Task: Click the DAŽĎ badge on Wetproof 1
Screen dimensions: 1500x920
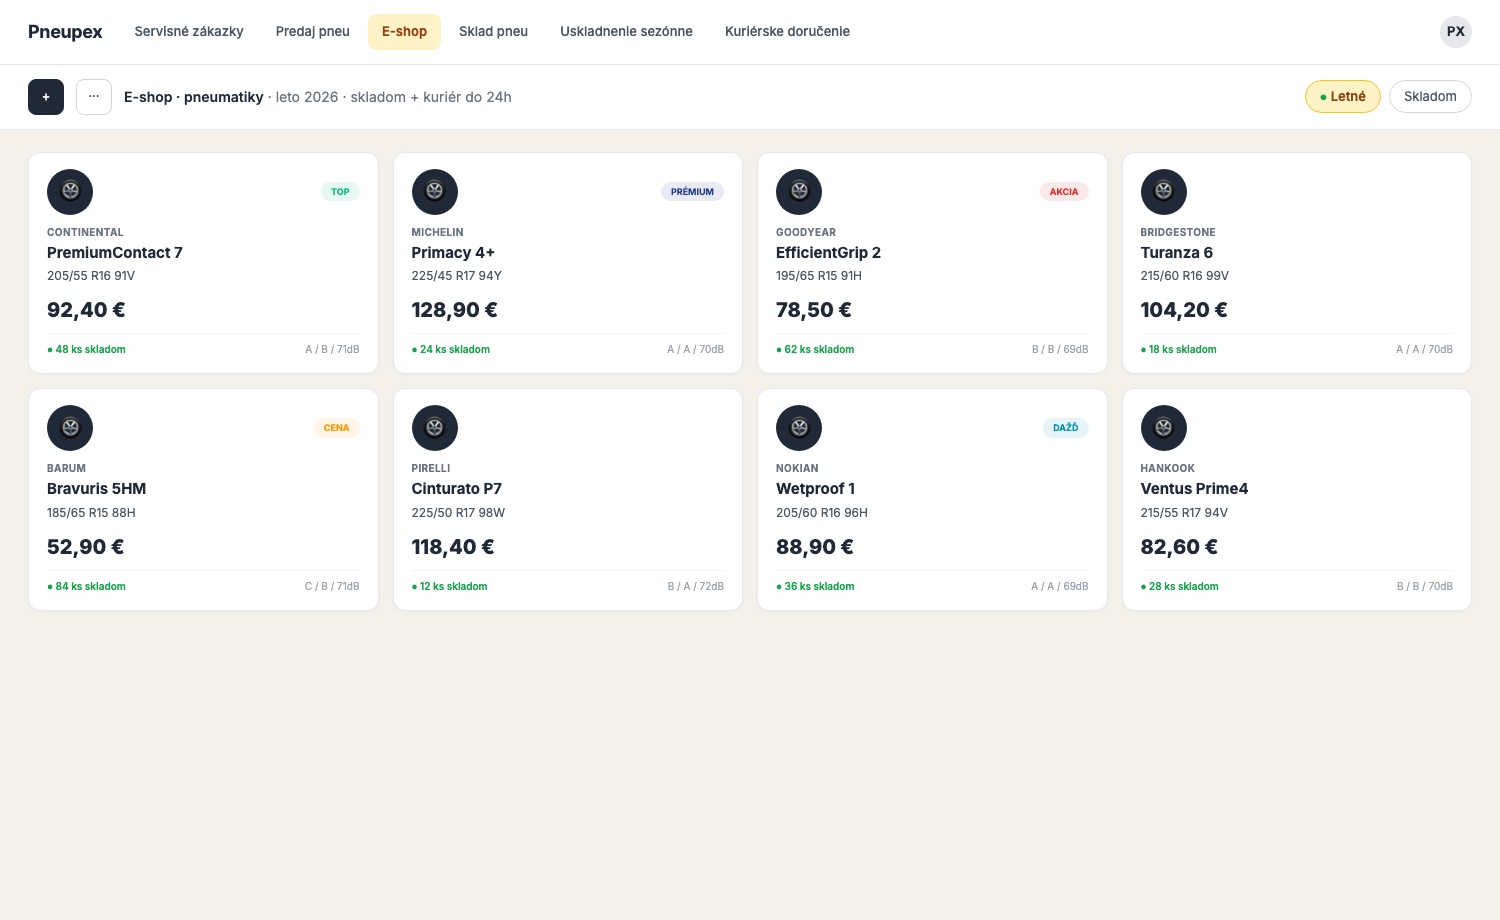Action: pos(1066,428)
